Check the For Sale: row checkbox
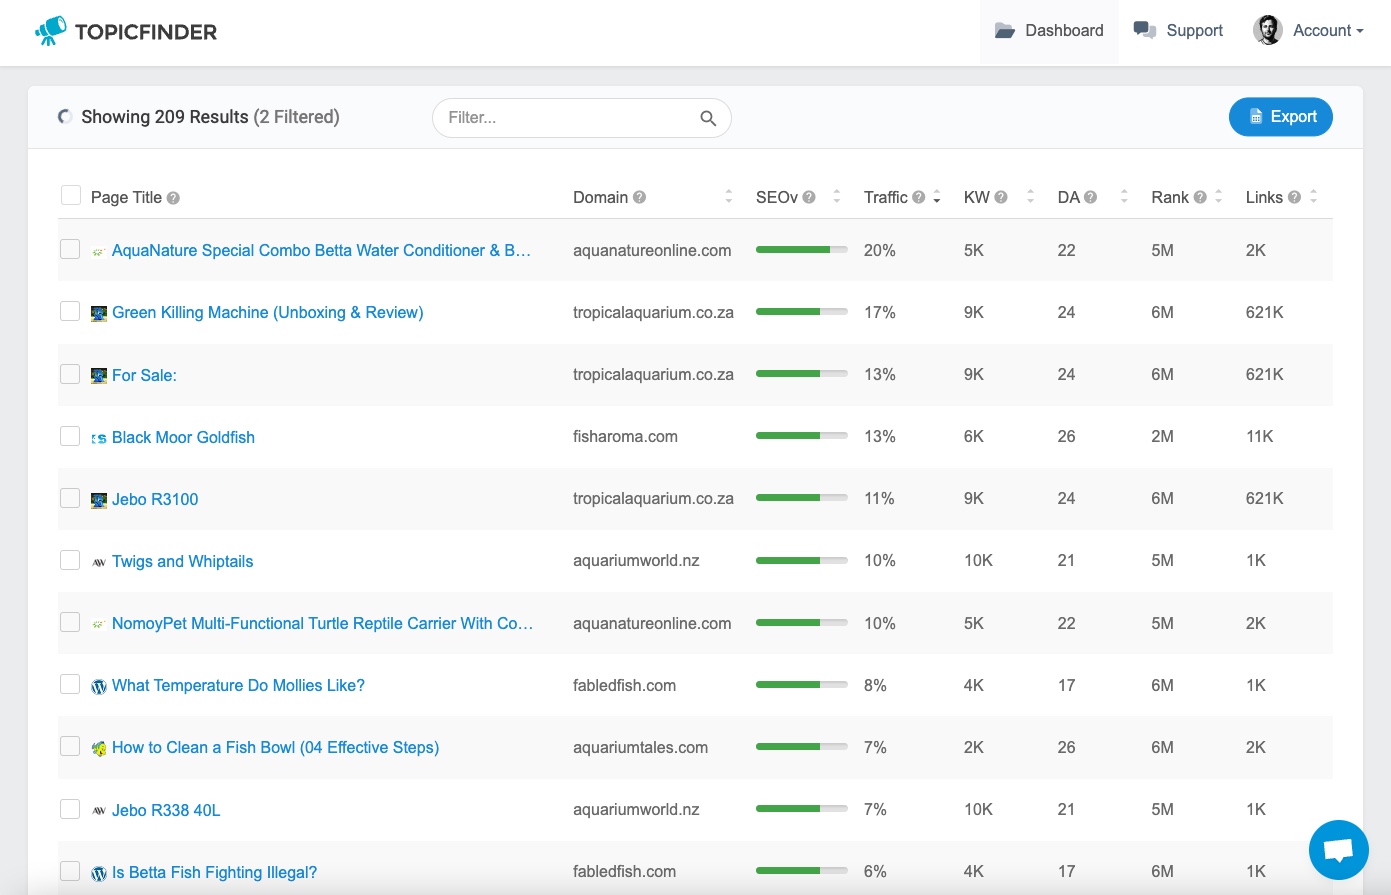The height and width of the screenshot is (895, 1391). point(70,373)
